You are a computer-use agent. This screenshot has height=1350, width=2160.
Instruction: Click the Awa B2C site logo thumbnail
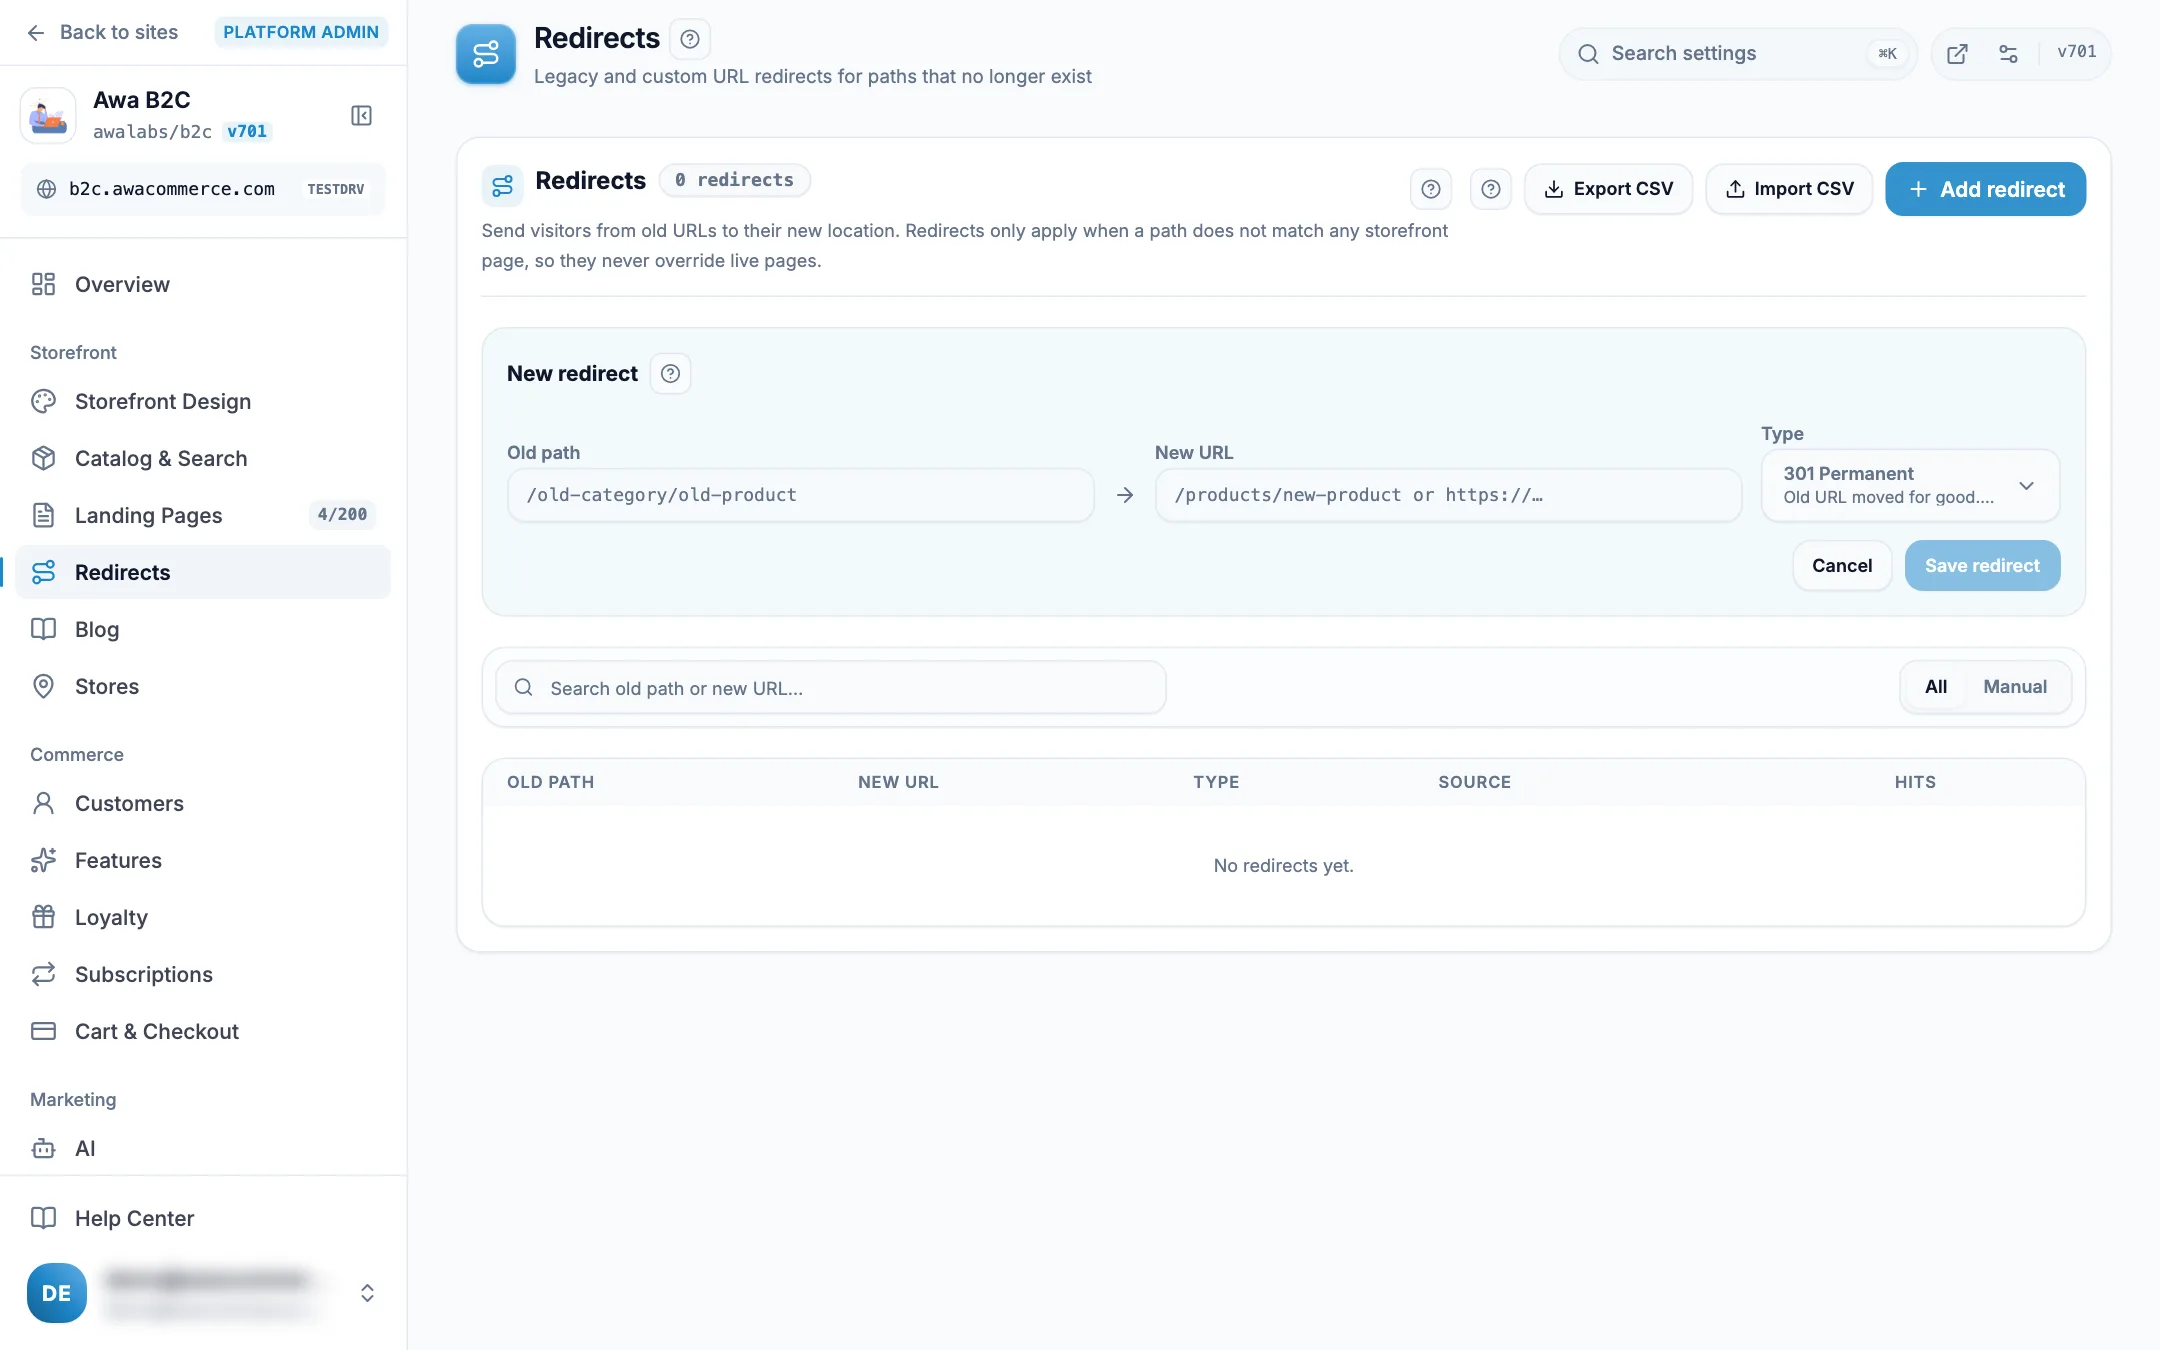tap(48, 116)
